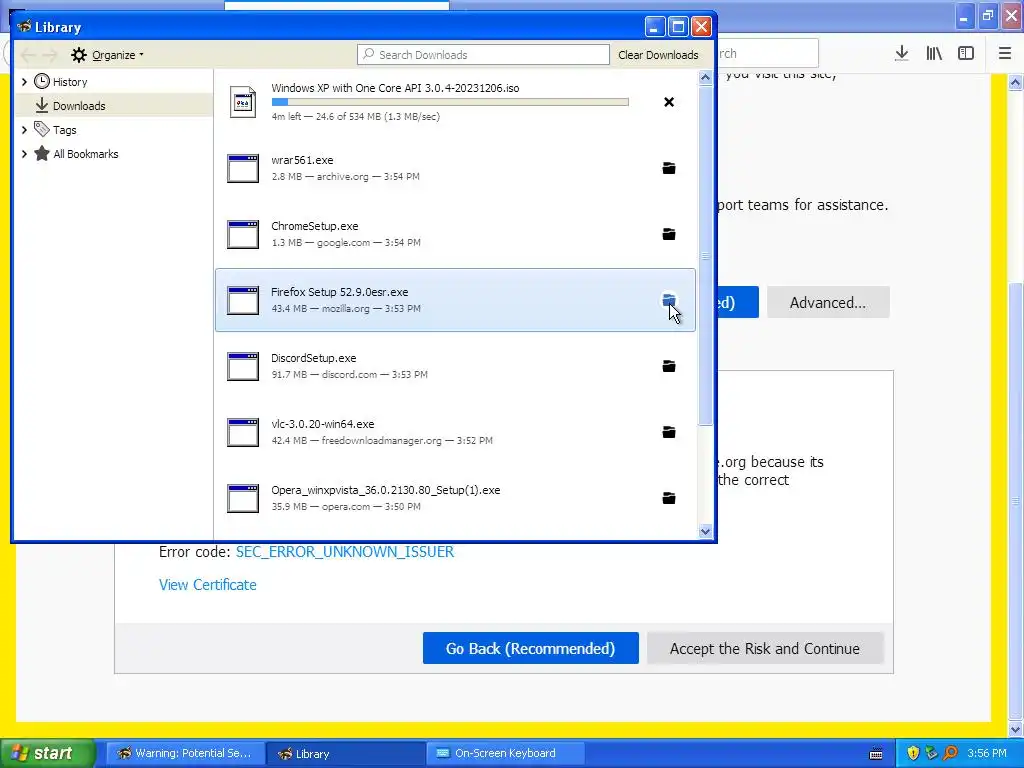Open the Organize gear menu

[107, 55]
